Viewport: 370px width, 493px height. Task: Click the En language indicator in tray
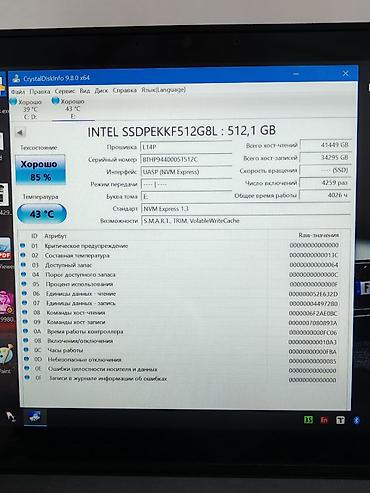point(324,420)
